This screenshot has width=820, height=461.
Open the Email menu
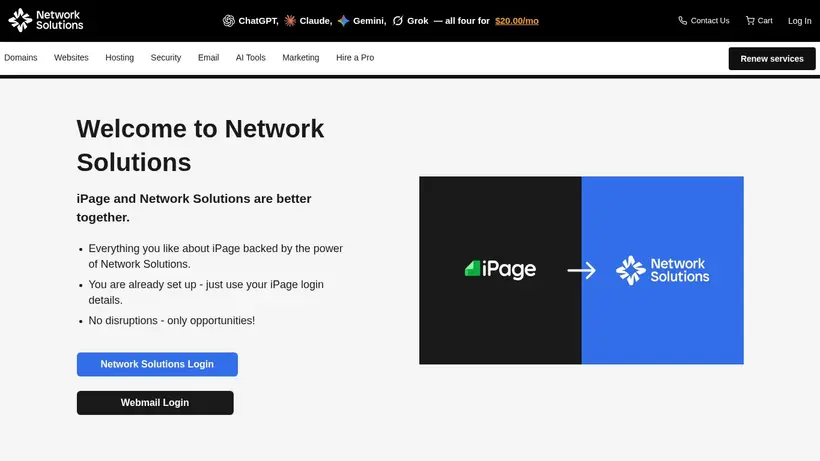pyautogui.click(x=208, y=57)
